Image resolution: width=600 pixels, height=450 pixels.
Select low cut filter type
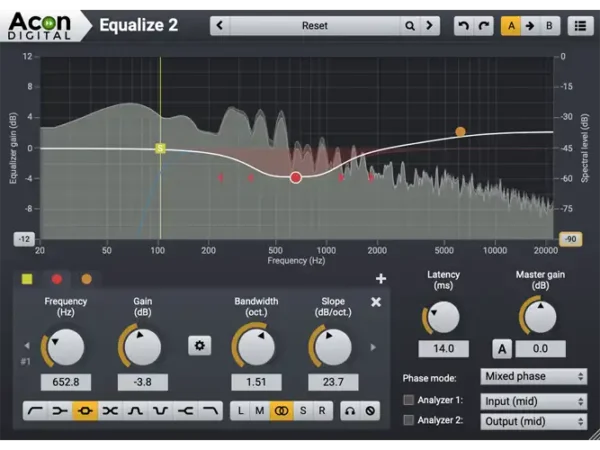point(35,411)
